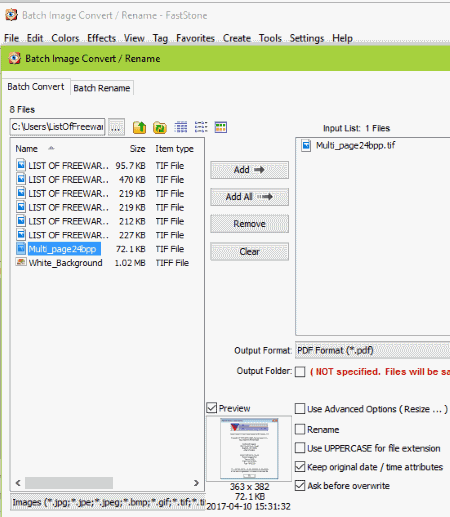The height and width of the screenshot is (517, 450).
Task: Open the Help menu
Action: click(x=342, y=38)
